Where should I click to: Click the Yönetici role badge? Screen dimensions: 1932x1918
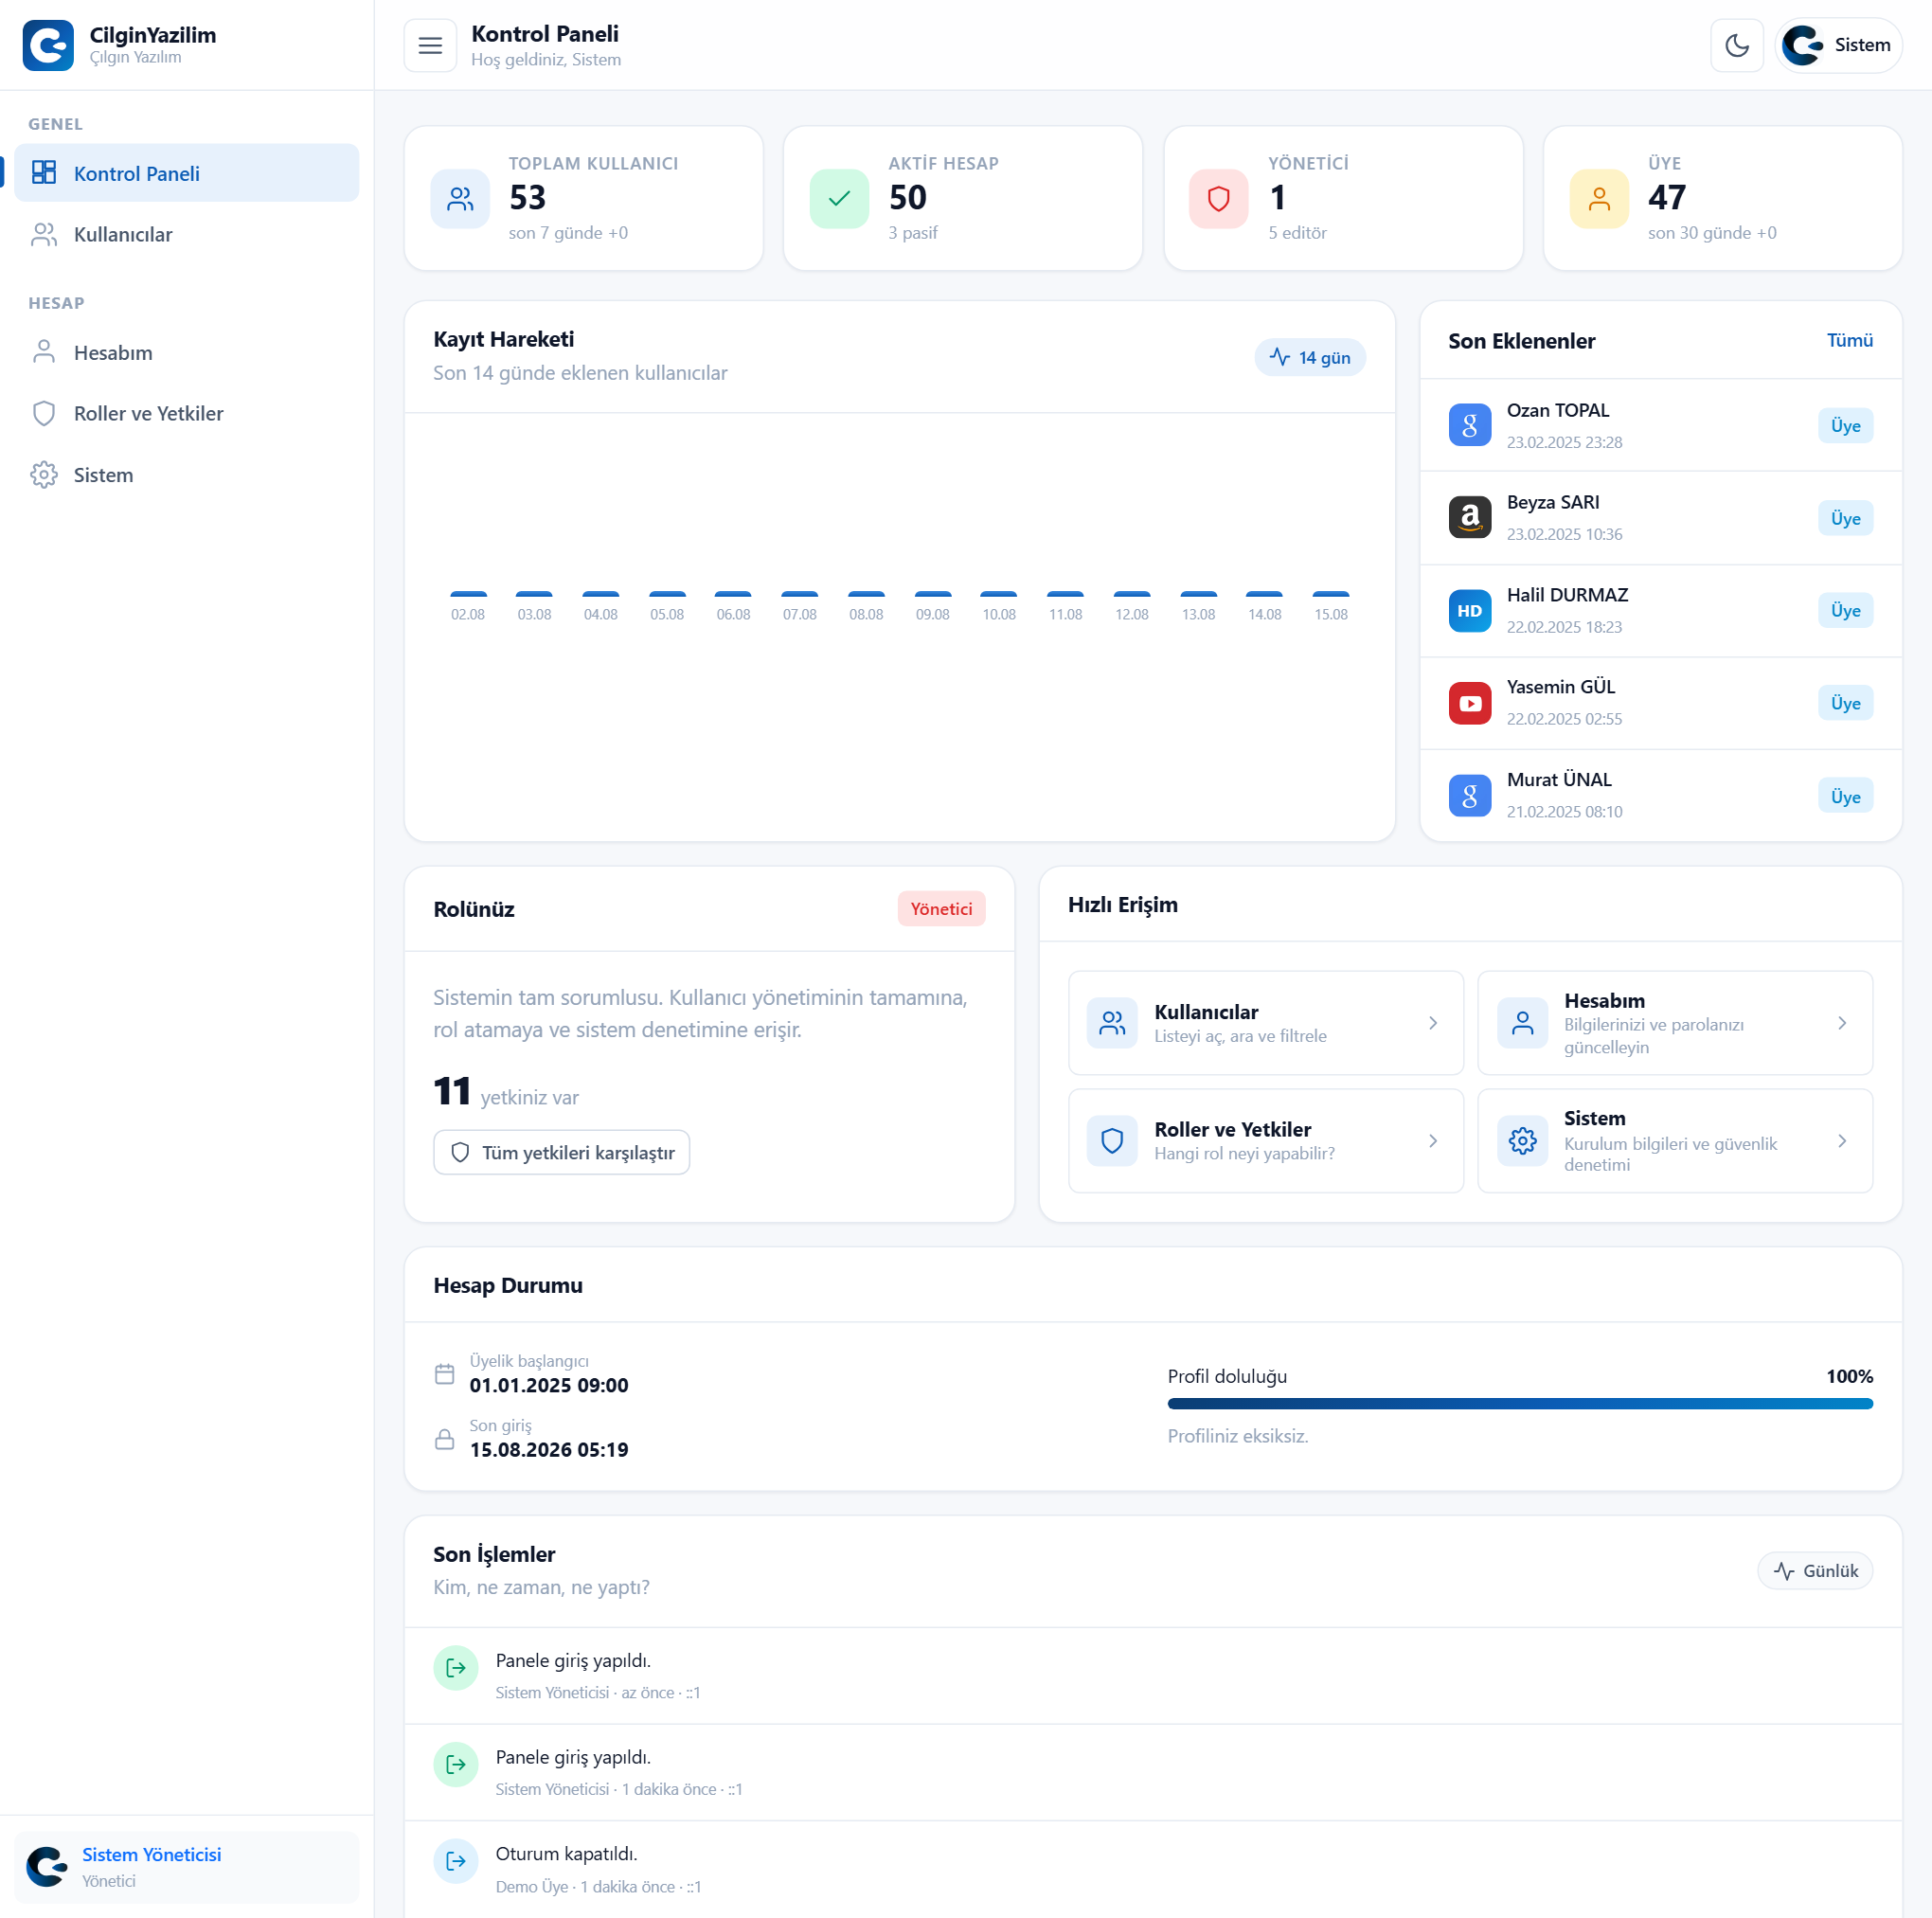click(x=941, y=908)
